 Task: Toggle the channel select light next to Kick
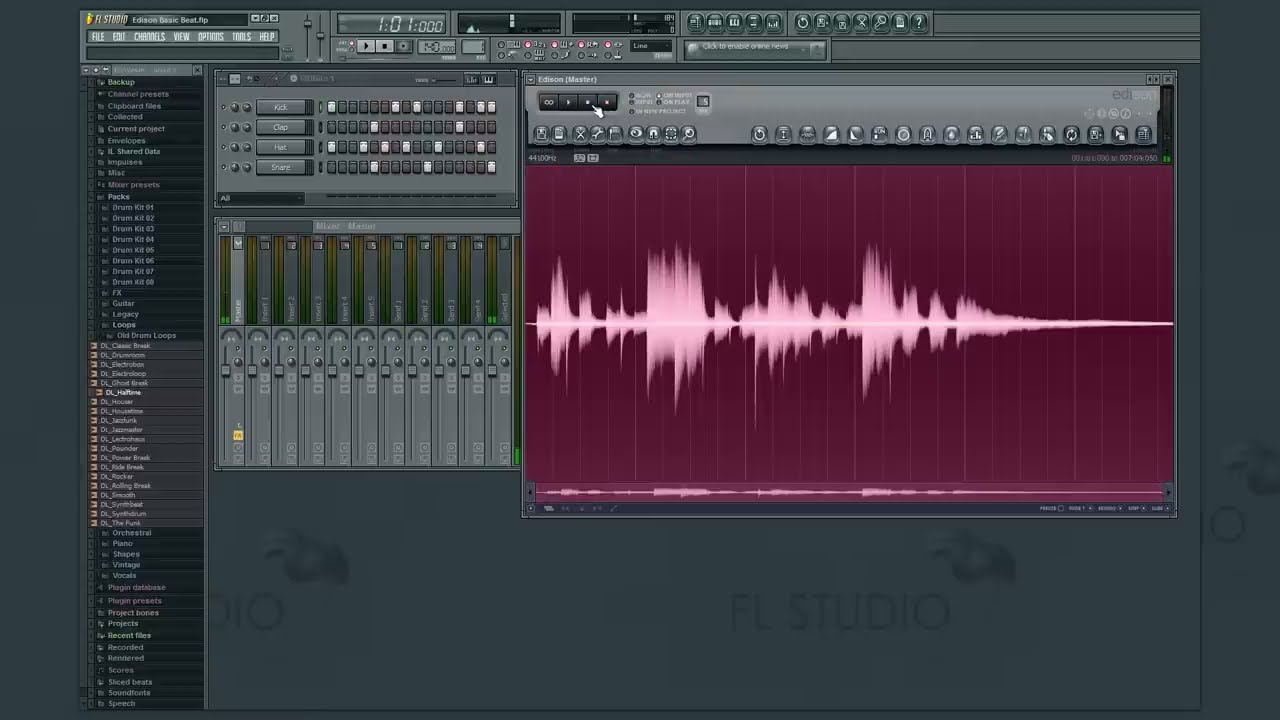click(321, 107)
